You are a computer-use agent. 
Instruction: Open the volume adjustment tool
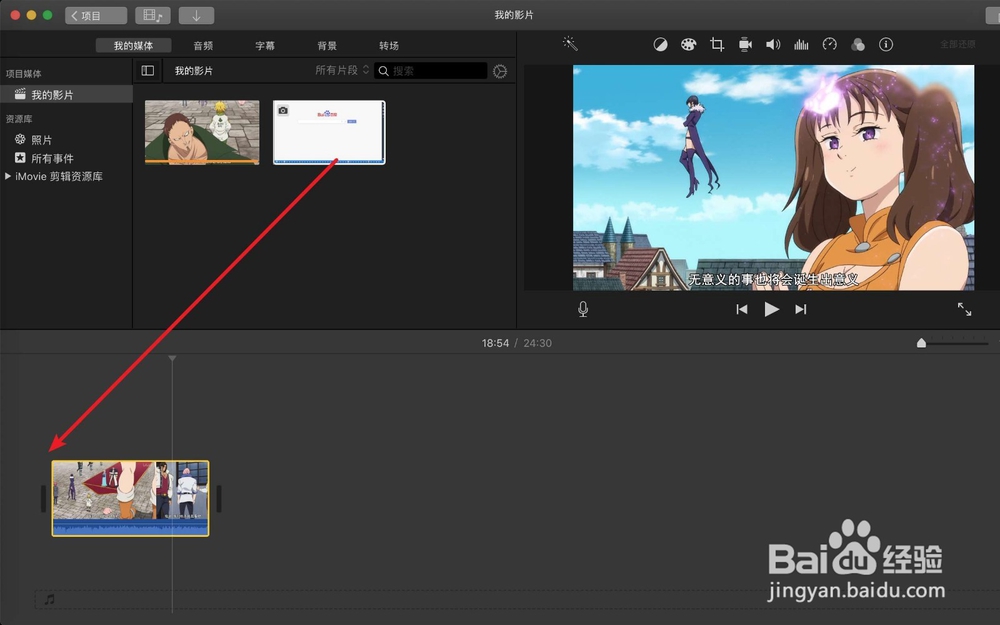click(x=773, y=44)
